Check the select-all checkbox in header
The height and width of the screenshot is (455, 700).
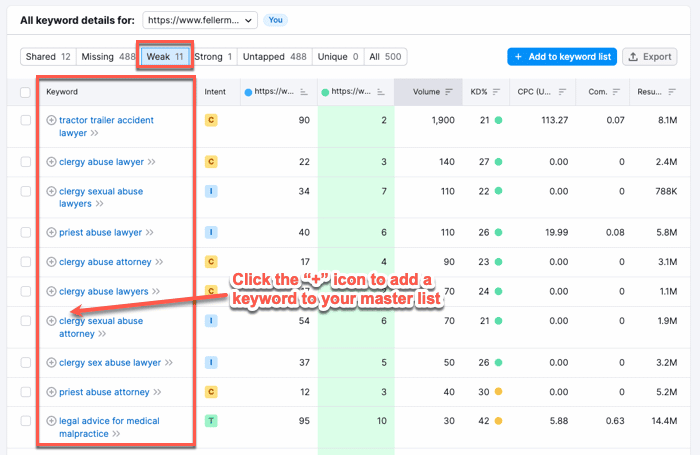[x=26, y=92]
